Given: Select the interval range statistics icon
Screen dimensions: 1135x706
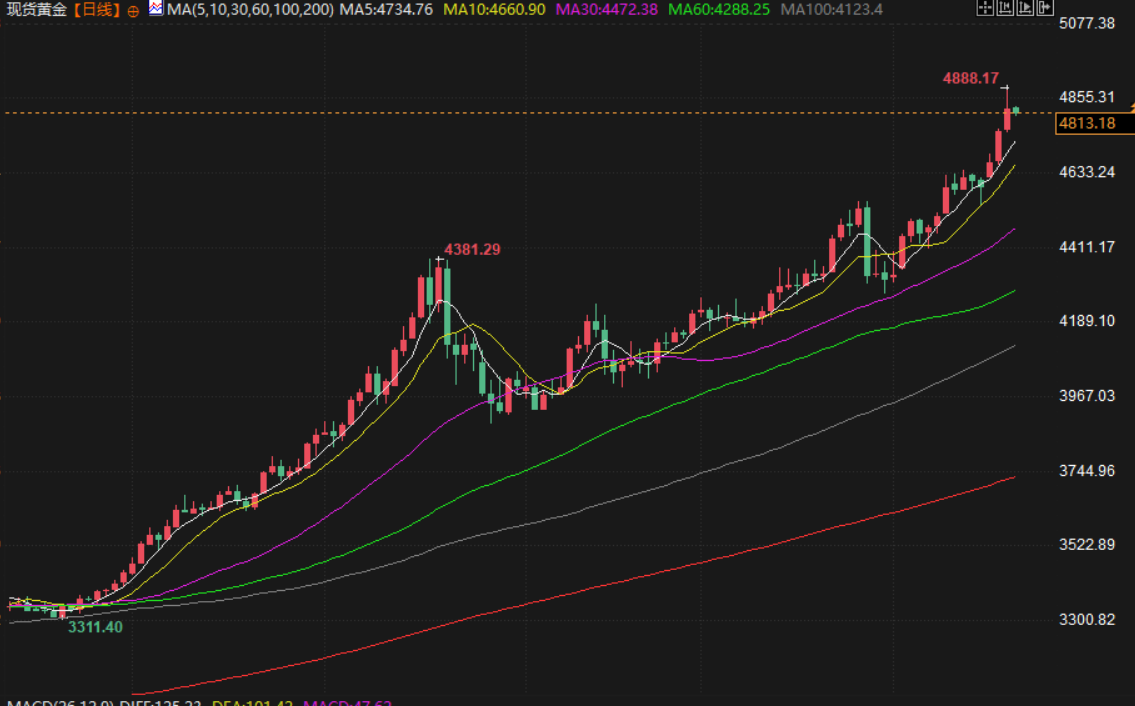Looking at the screenshot, I should click(1005, 7).
